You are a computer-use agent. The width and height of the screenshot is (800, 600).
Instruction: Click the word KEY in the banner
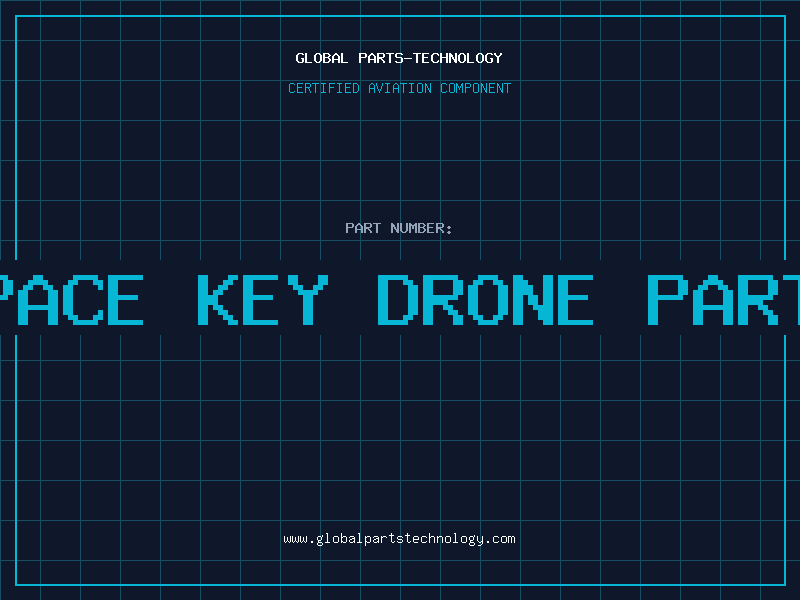262,299
